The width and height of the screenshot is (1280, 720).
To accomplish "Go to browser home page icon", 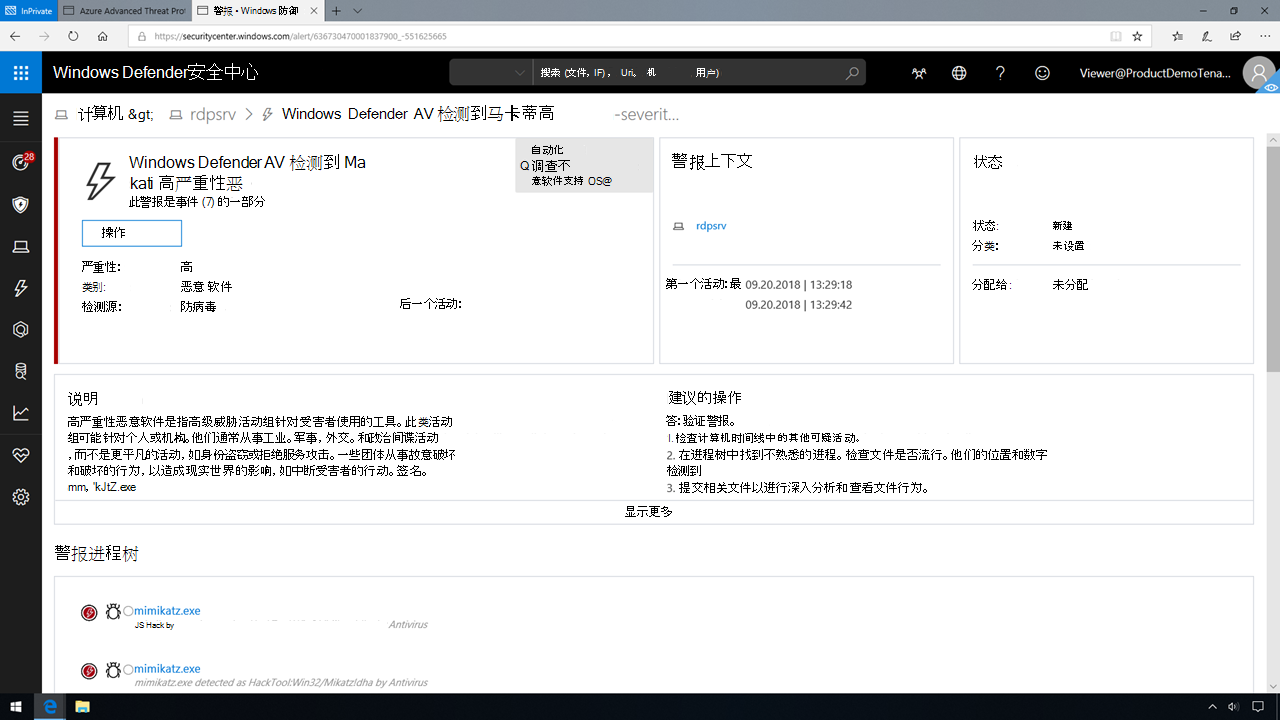I will (x=102, y=36).
